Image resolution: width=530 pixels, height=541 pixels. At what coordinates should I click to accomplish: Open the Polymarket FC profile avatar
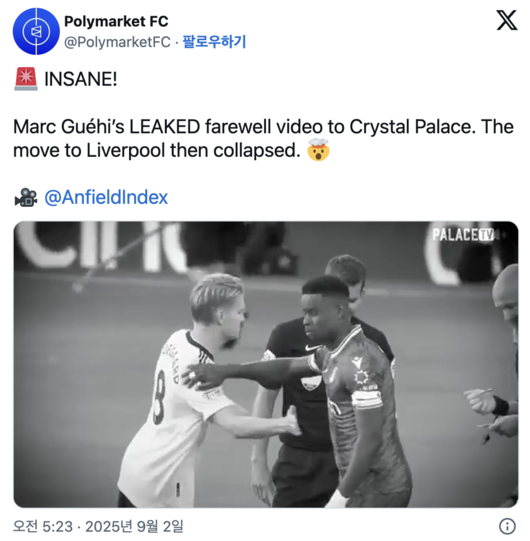coord(36,31)
